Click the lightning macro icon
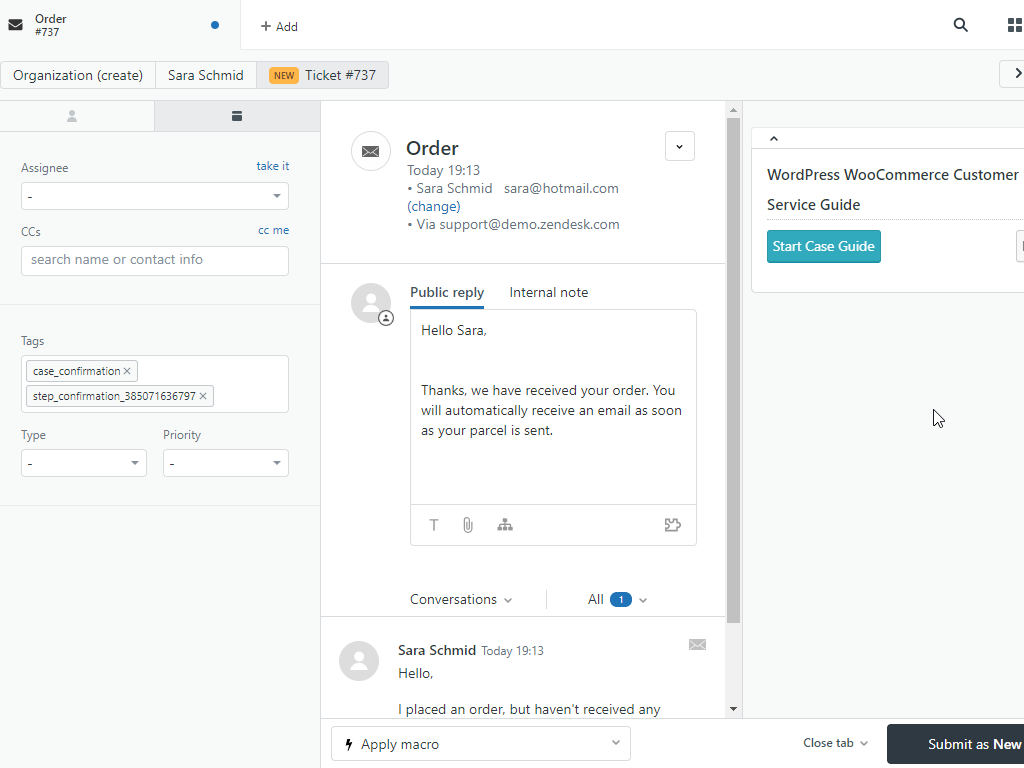Viewport: 1024px width, 768px height. click(349, 744)
